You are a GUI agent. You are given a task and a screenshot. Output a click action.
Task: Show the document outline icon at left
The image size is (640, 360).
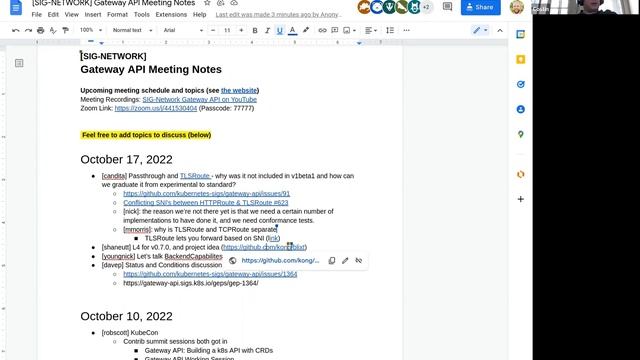point(19,63)
